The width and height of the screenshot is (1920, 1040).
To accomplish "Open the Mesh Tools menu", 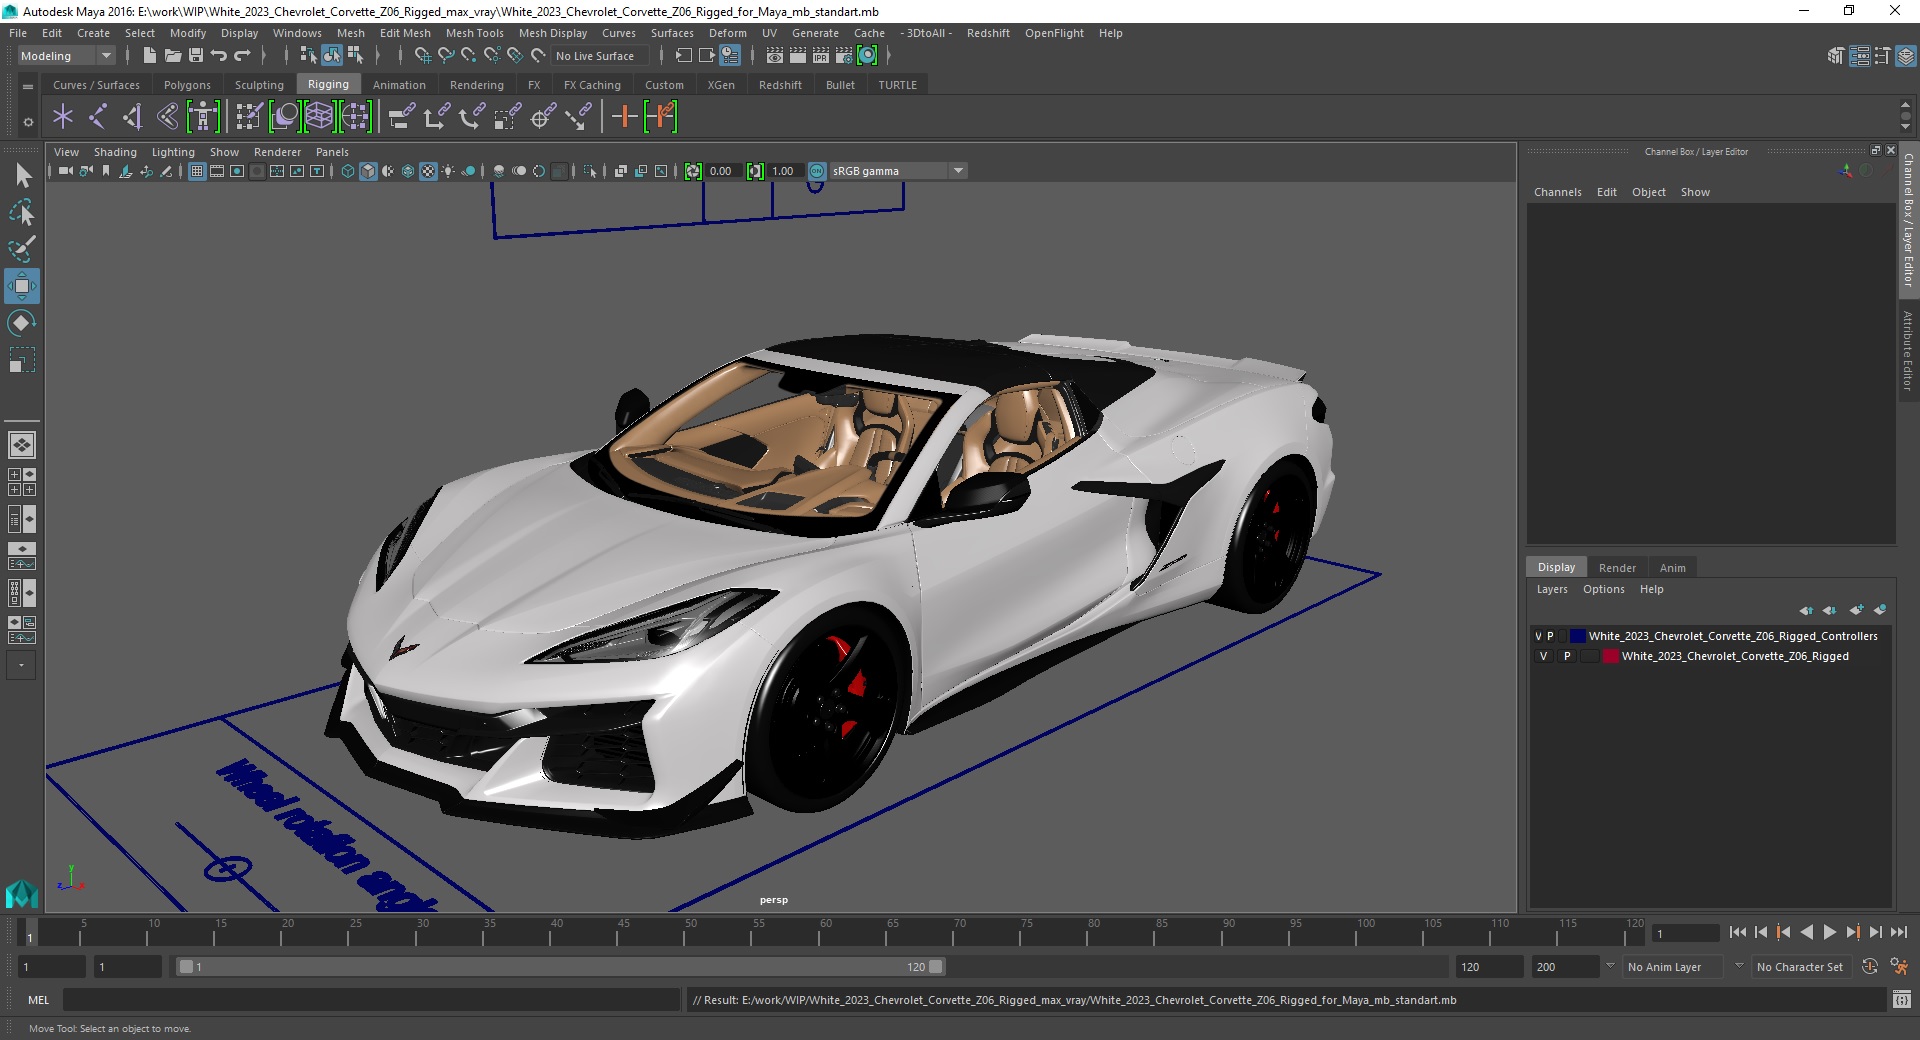I will 474,33.
